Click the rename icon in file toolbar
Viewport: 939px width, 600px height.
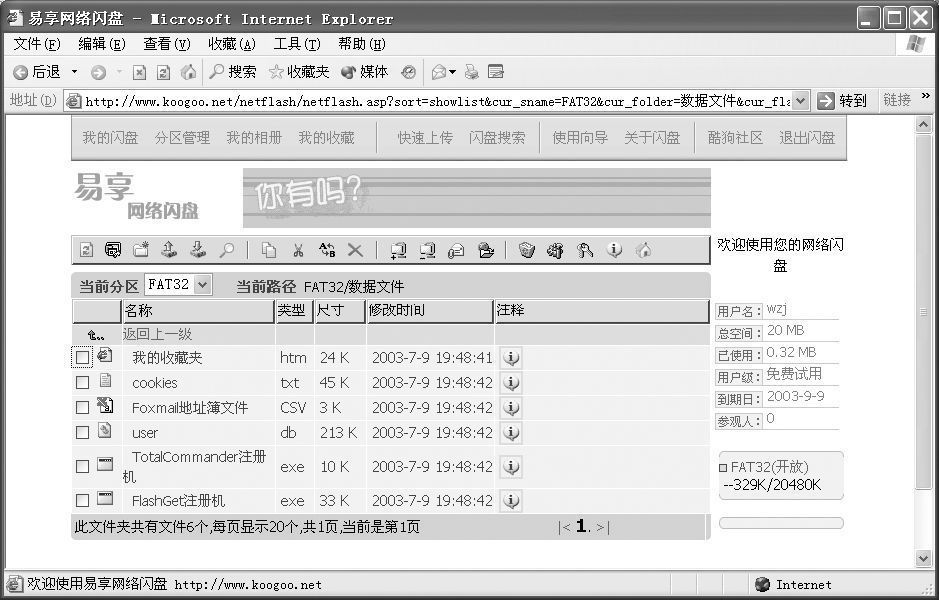(x=326, y=250)
